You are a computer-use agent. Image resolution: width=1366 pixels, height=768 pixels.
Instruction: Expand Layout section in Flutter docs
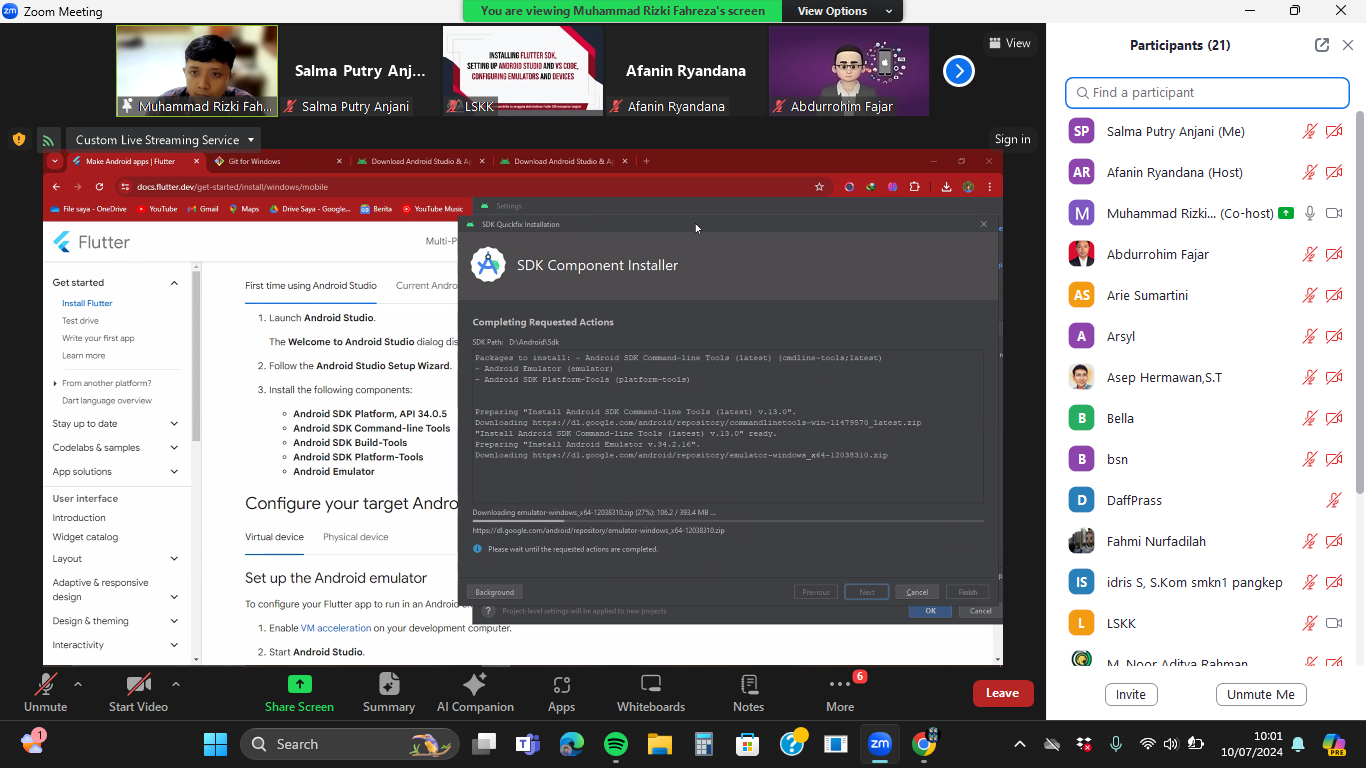[x=174, y=559]
